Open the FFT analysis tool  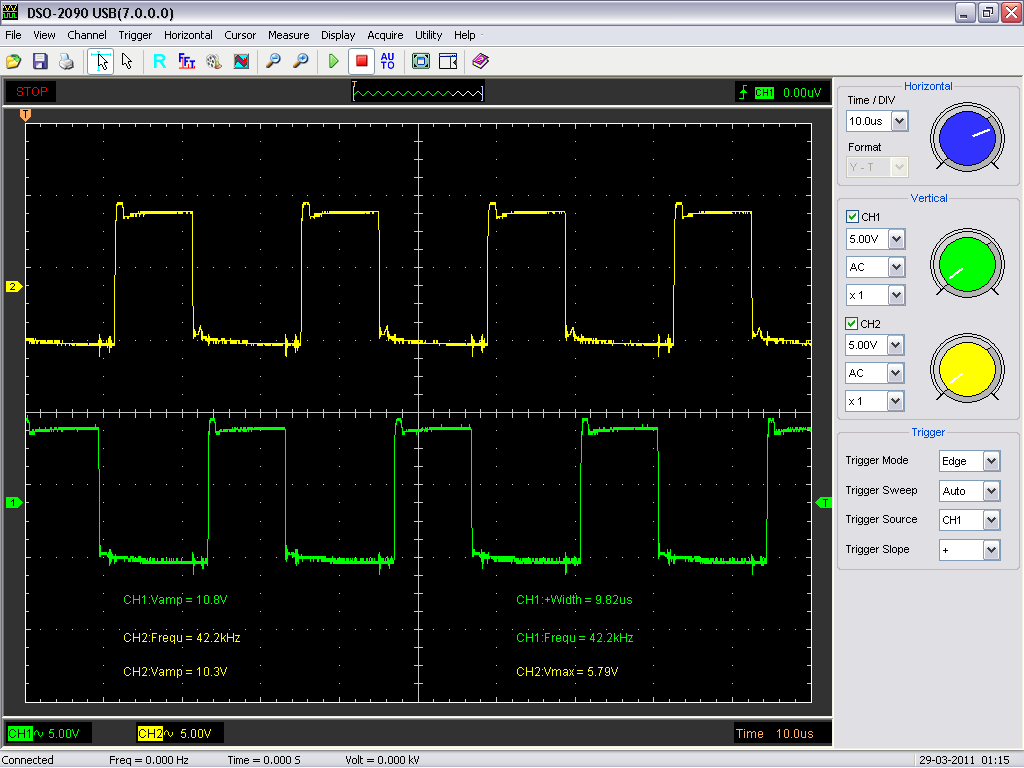pos(186,61)
